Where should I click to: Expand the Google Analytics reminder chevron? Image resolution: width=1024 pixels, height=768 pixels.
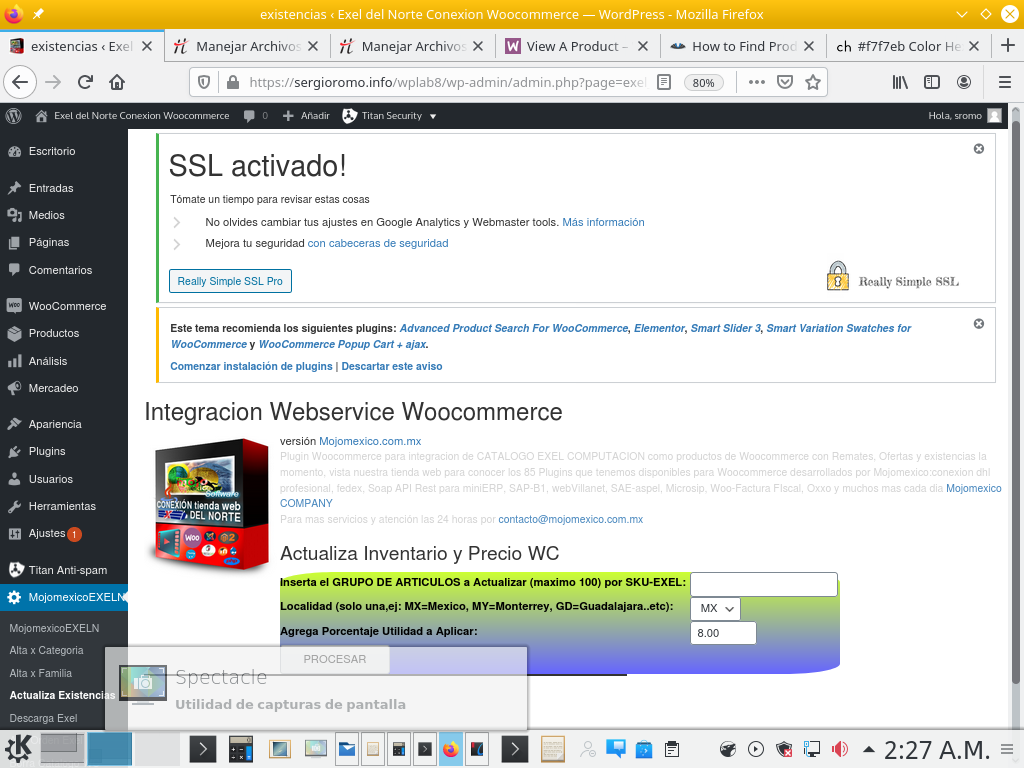point(176,223)
